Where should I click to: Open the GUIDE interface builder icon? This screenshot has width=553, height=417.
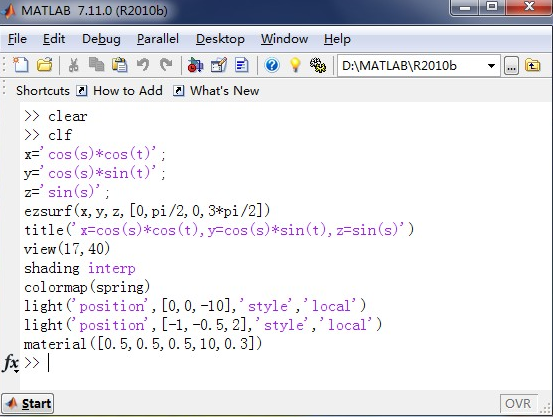[x=219, y=65]
